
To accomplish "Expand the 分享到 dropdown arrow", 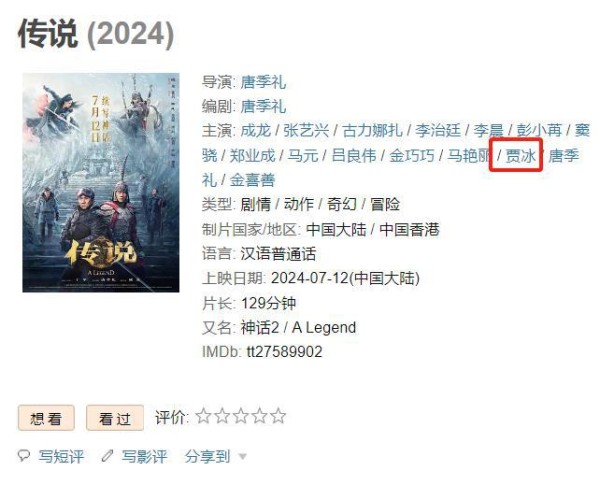I will click(x=242, y=456).
